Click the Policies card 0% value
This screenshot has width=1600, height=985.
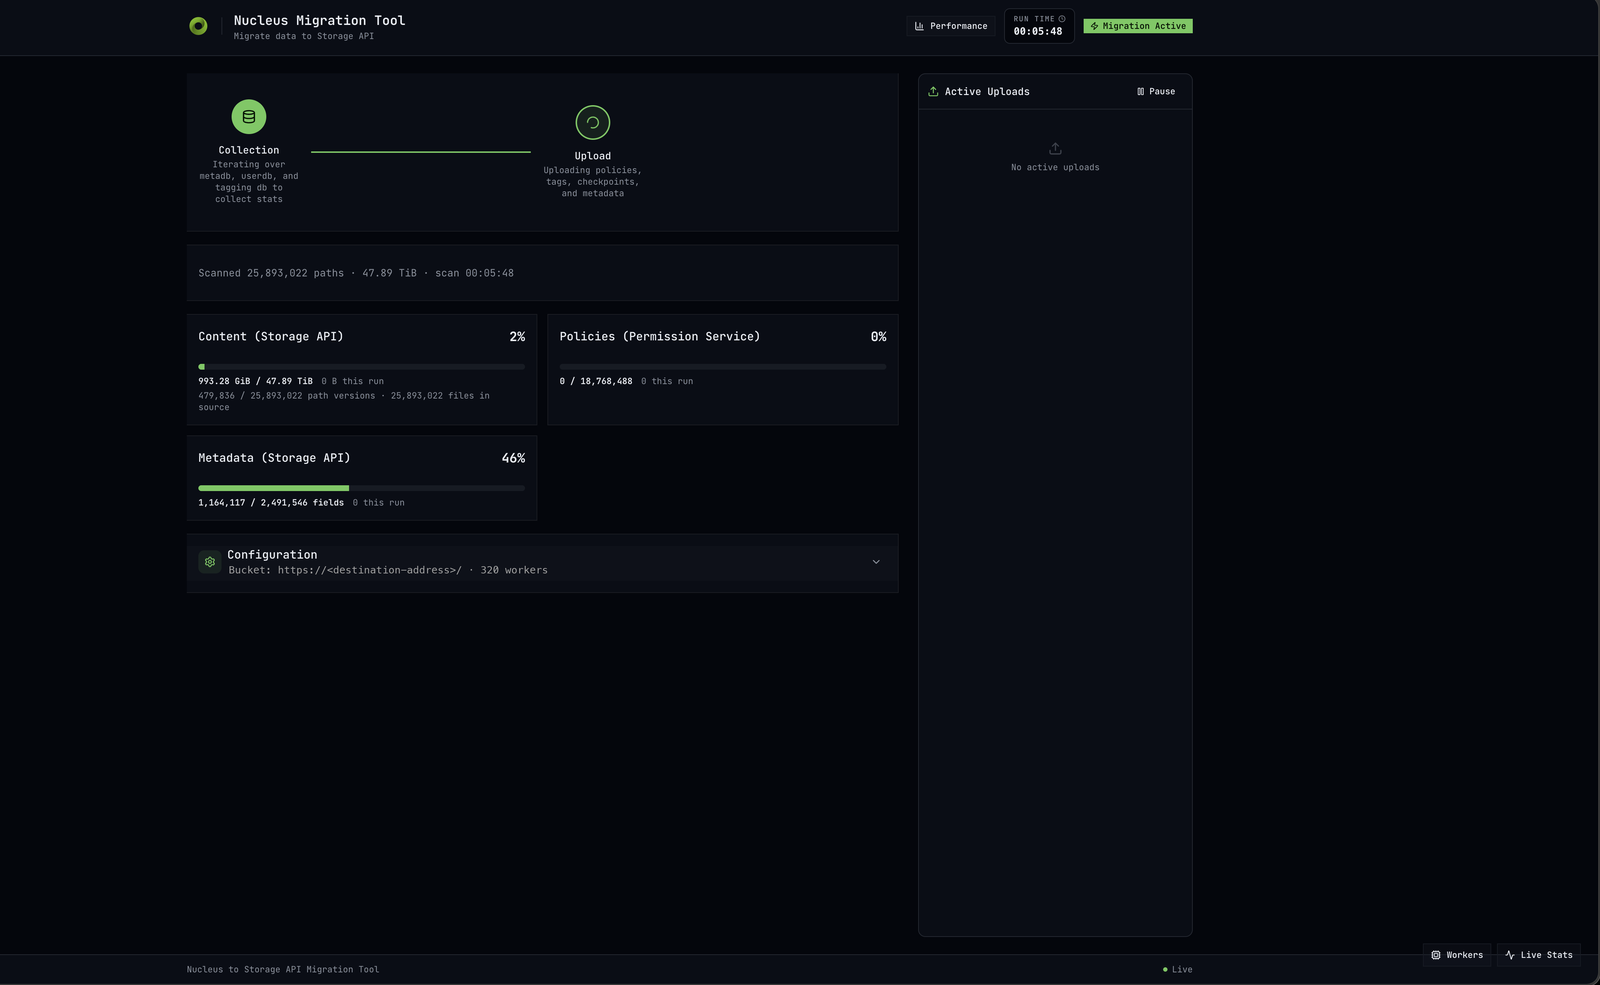878,337
